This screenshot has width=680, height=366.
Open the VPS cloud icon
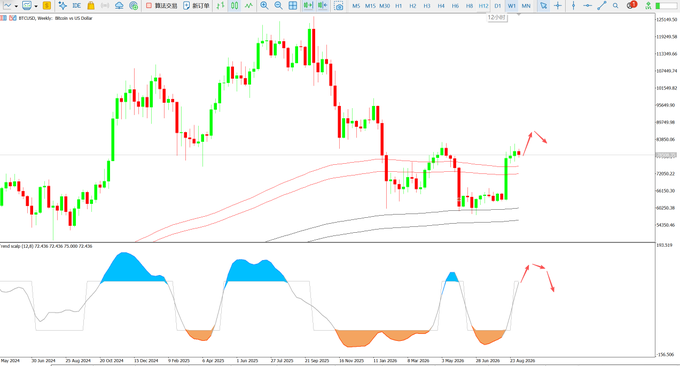click(119, 6)
